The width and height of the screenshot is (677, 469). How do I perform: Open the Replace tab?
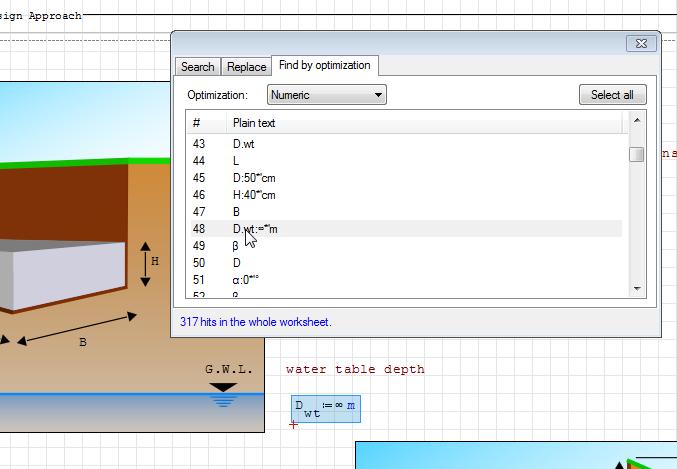pyautogui.click(x=246, y=67)
